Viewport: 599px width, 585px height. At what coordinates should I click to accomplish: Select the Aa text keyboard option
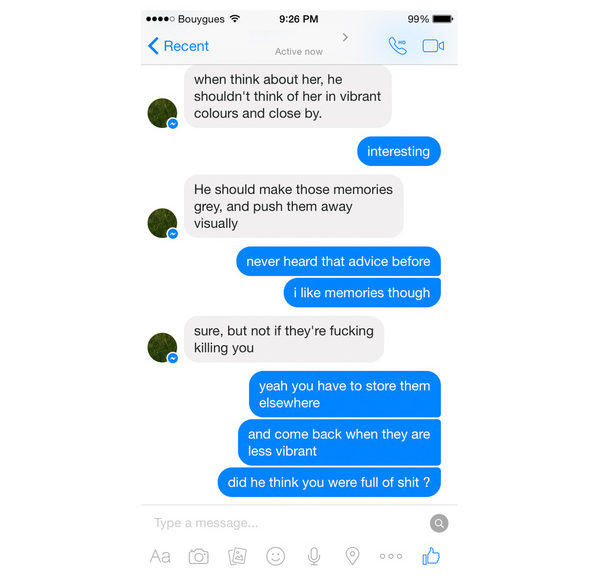(x=160, y=557)
